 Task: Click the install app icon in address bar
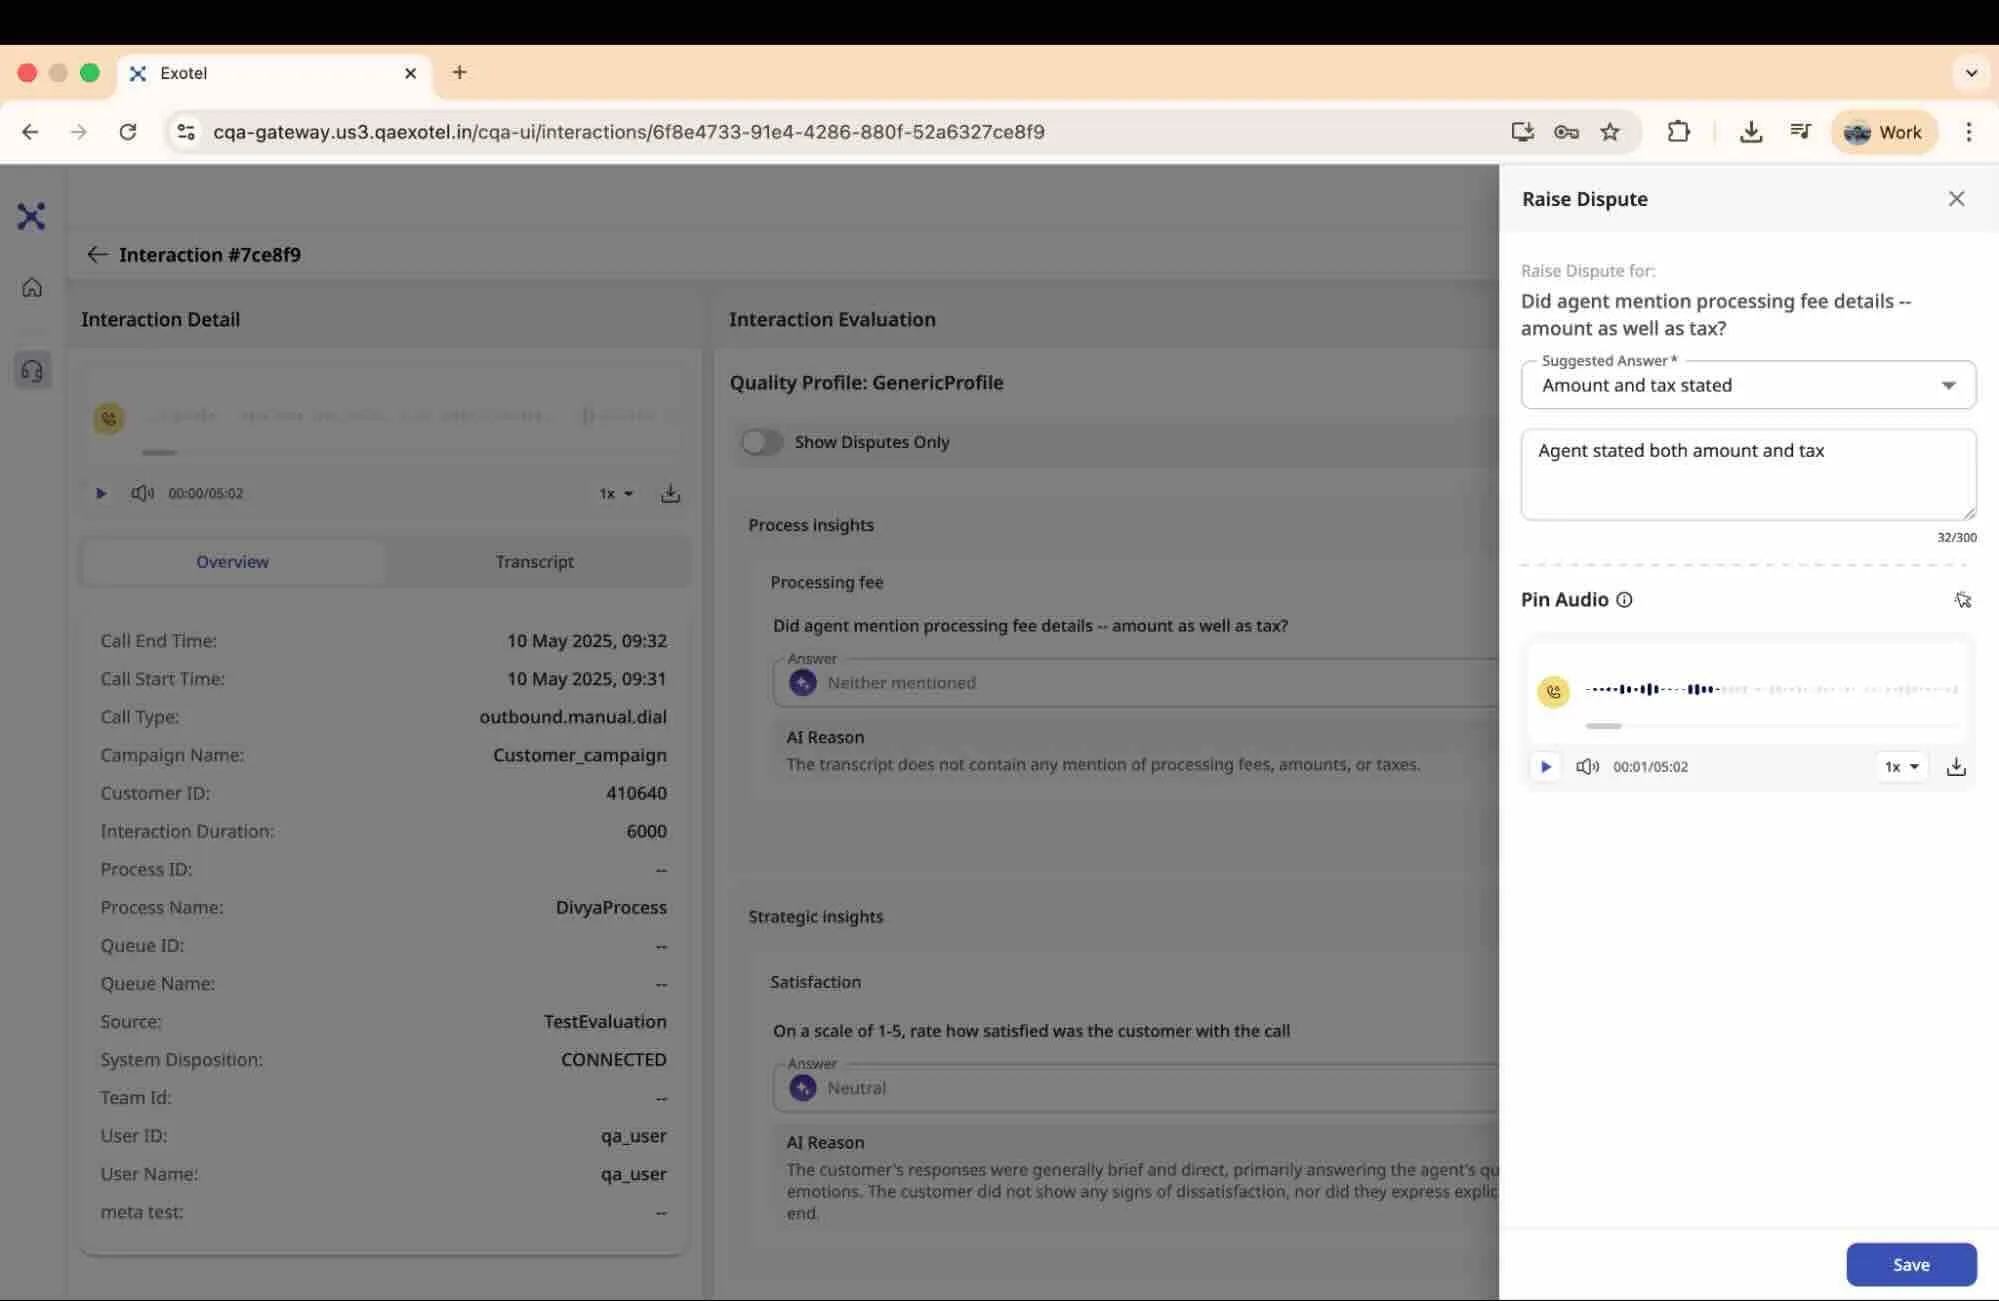pos(1522,132)
